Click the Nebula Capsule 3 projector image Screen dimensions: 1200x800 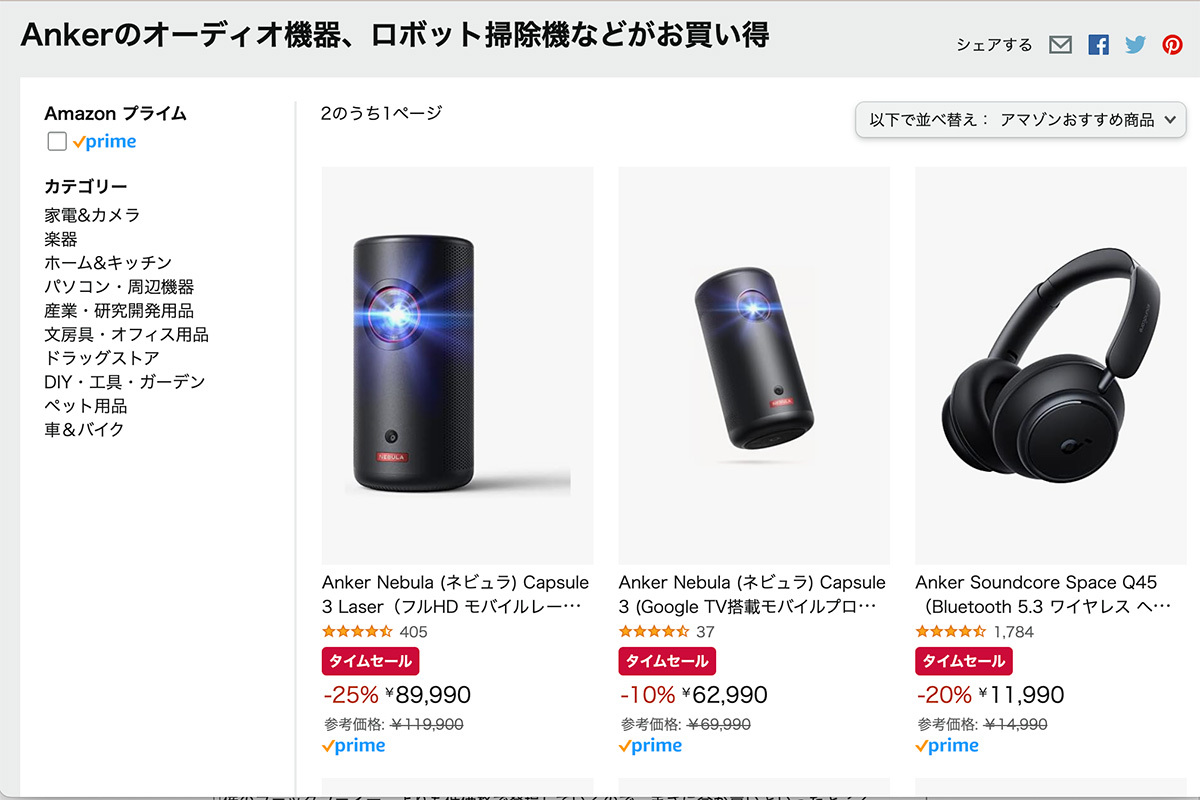753,360
